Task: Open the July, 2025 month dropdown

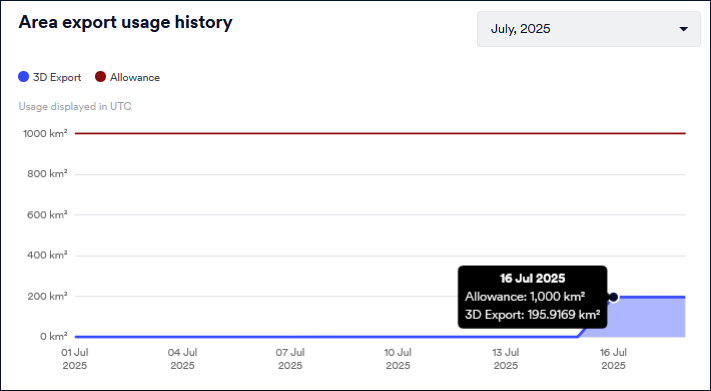Action: tap(589, 29)
